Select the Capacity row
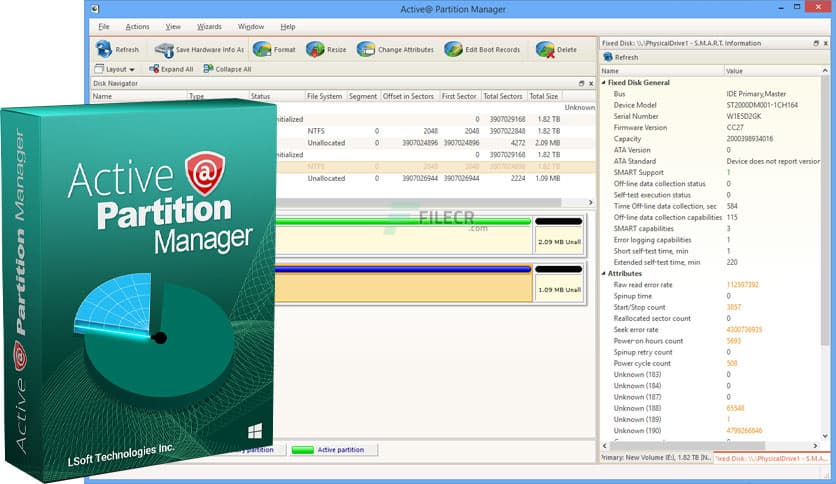The width and height of the screenshot is (836, 484). click(711, 139)
